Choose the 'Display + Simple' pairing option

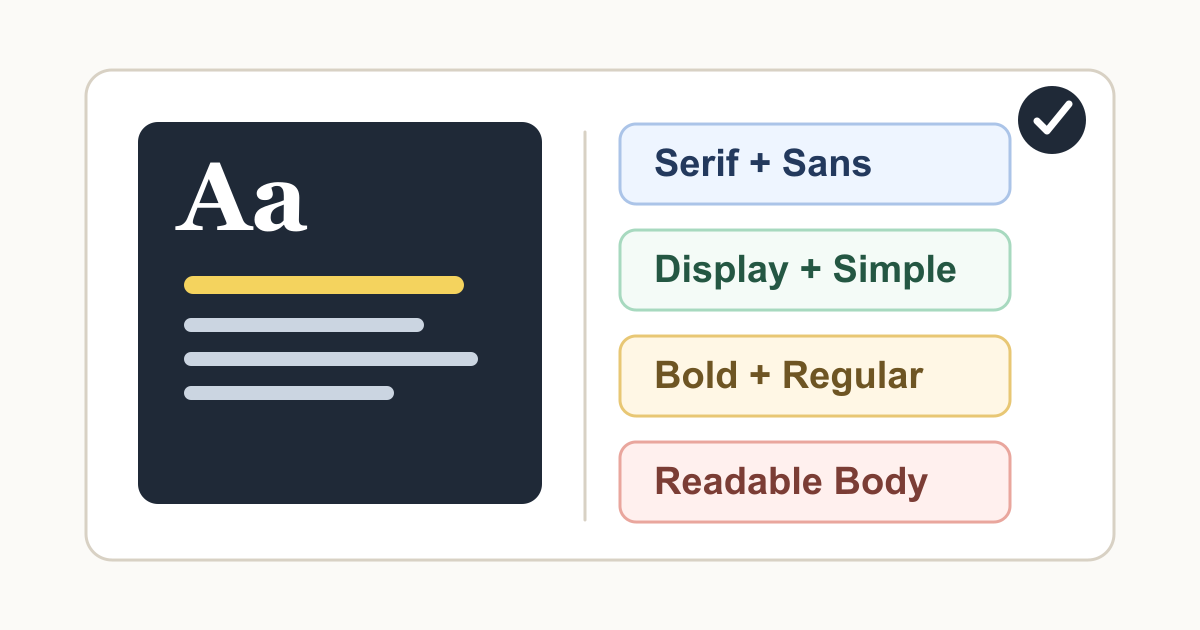coord(814,270)
